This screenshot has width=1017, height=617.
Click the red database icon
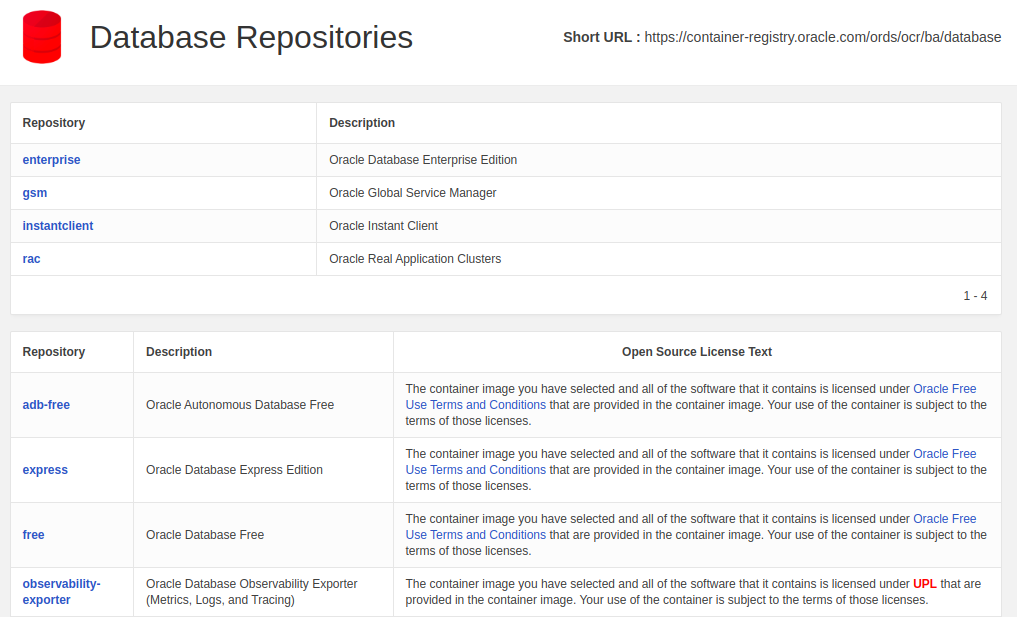tap(42, 37)
